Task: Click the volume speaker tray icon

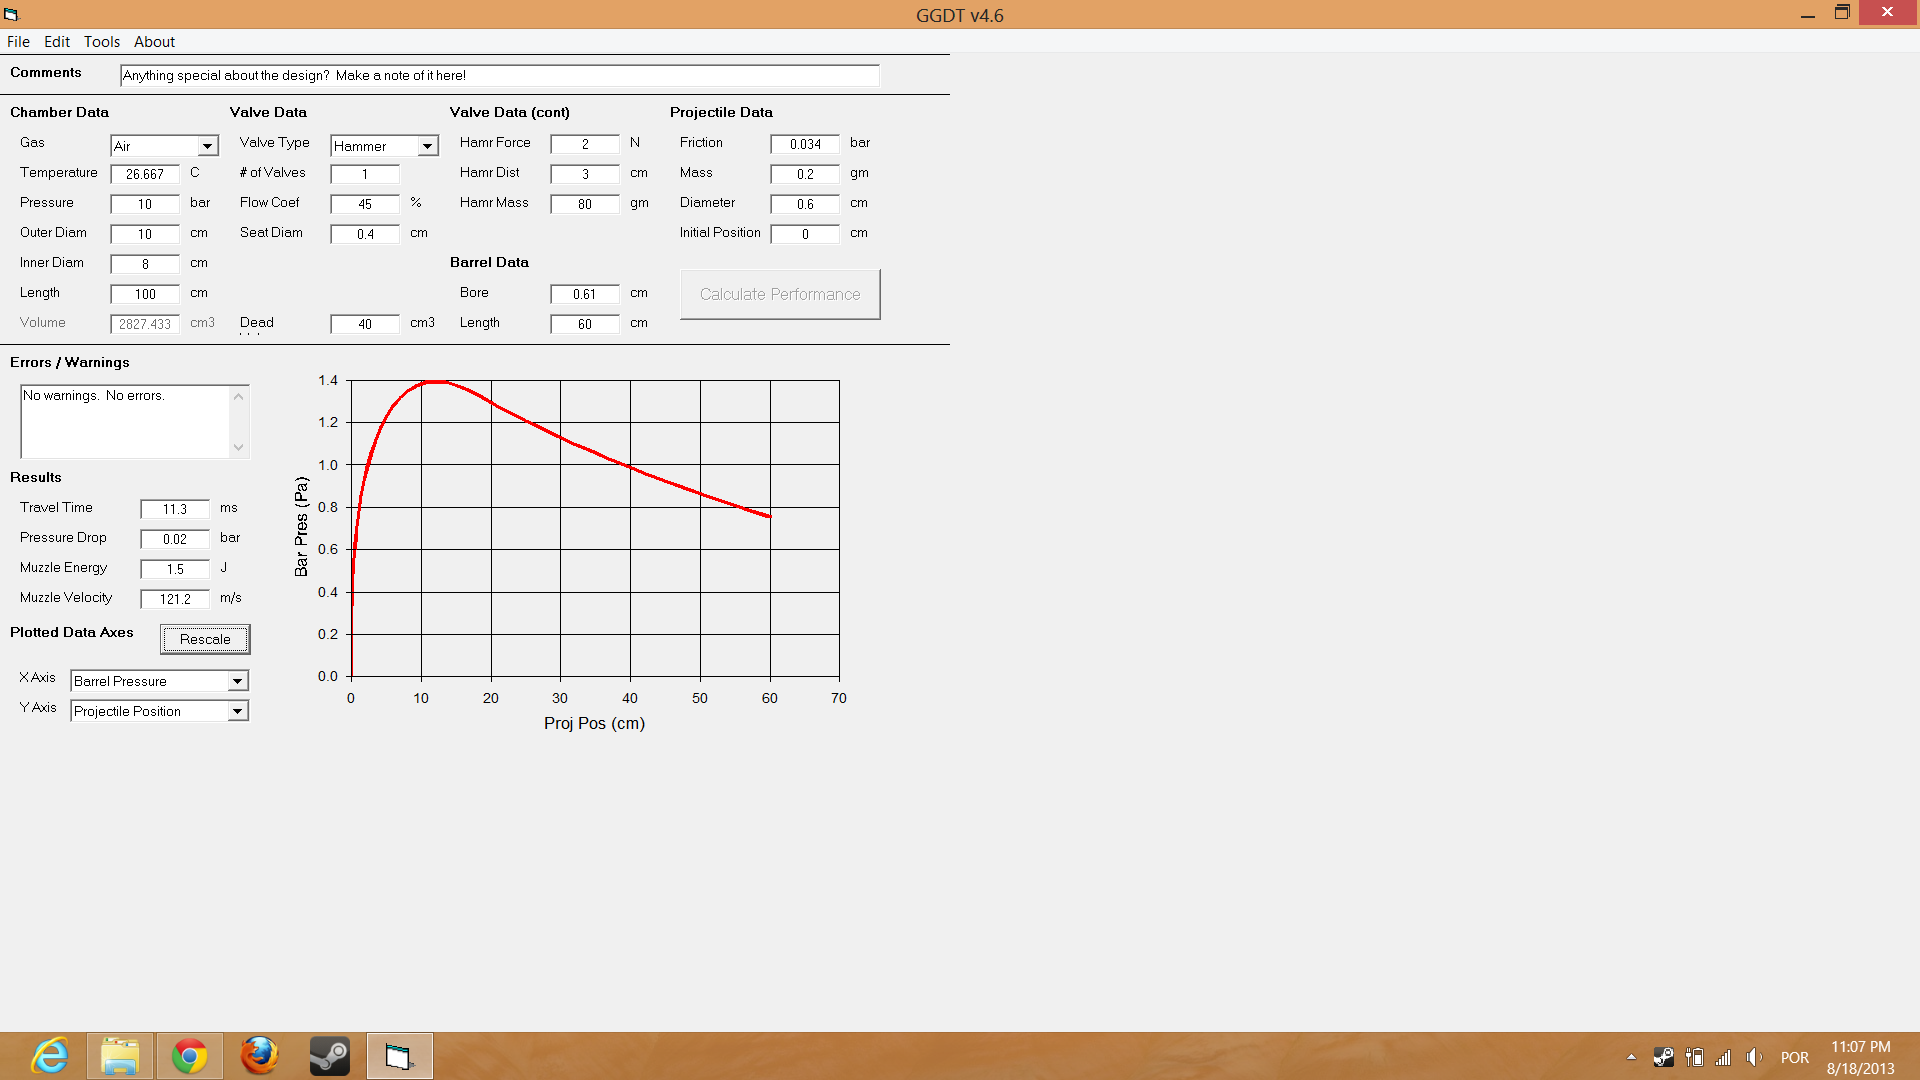Action: click(x=1754, y=1057)
